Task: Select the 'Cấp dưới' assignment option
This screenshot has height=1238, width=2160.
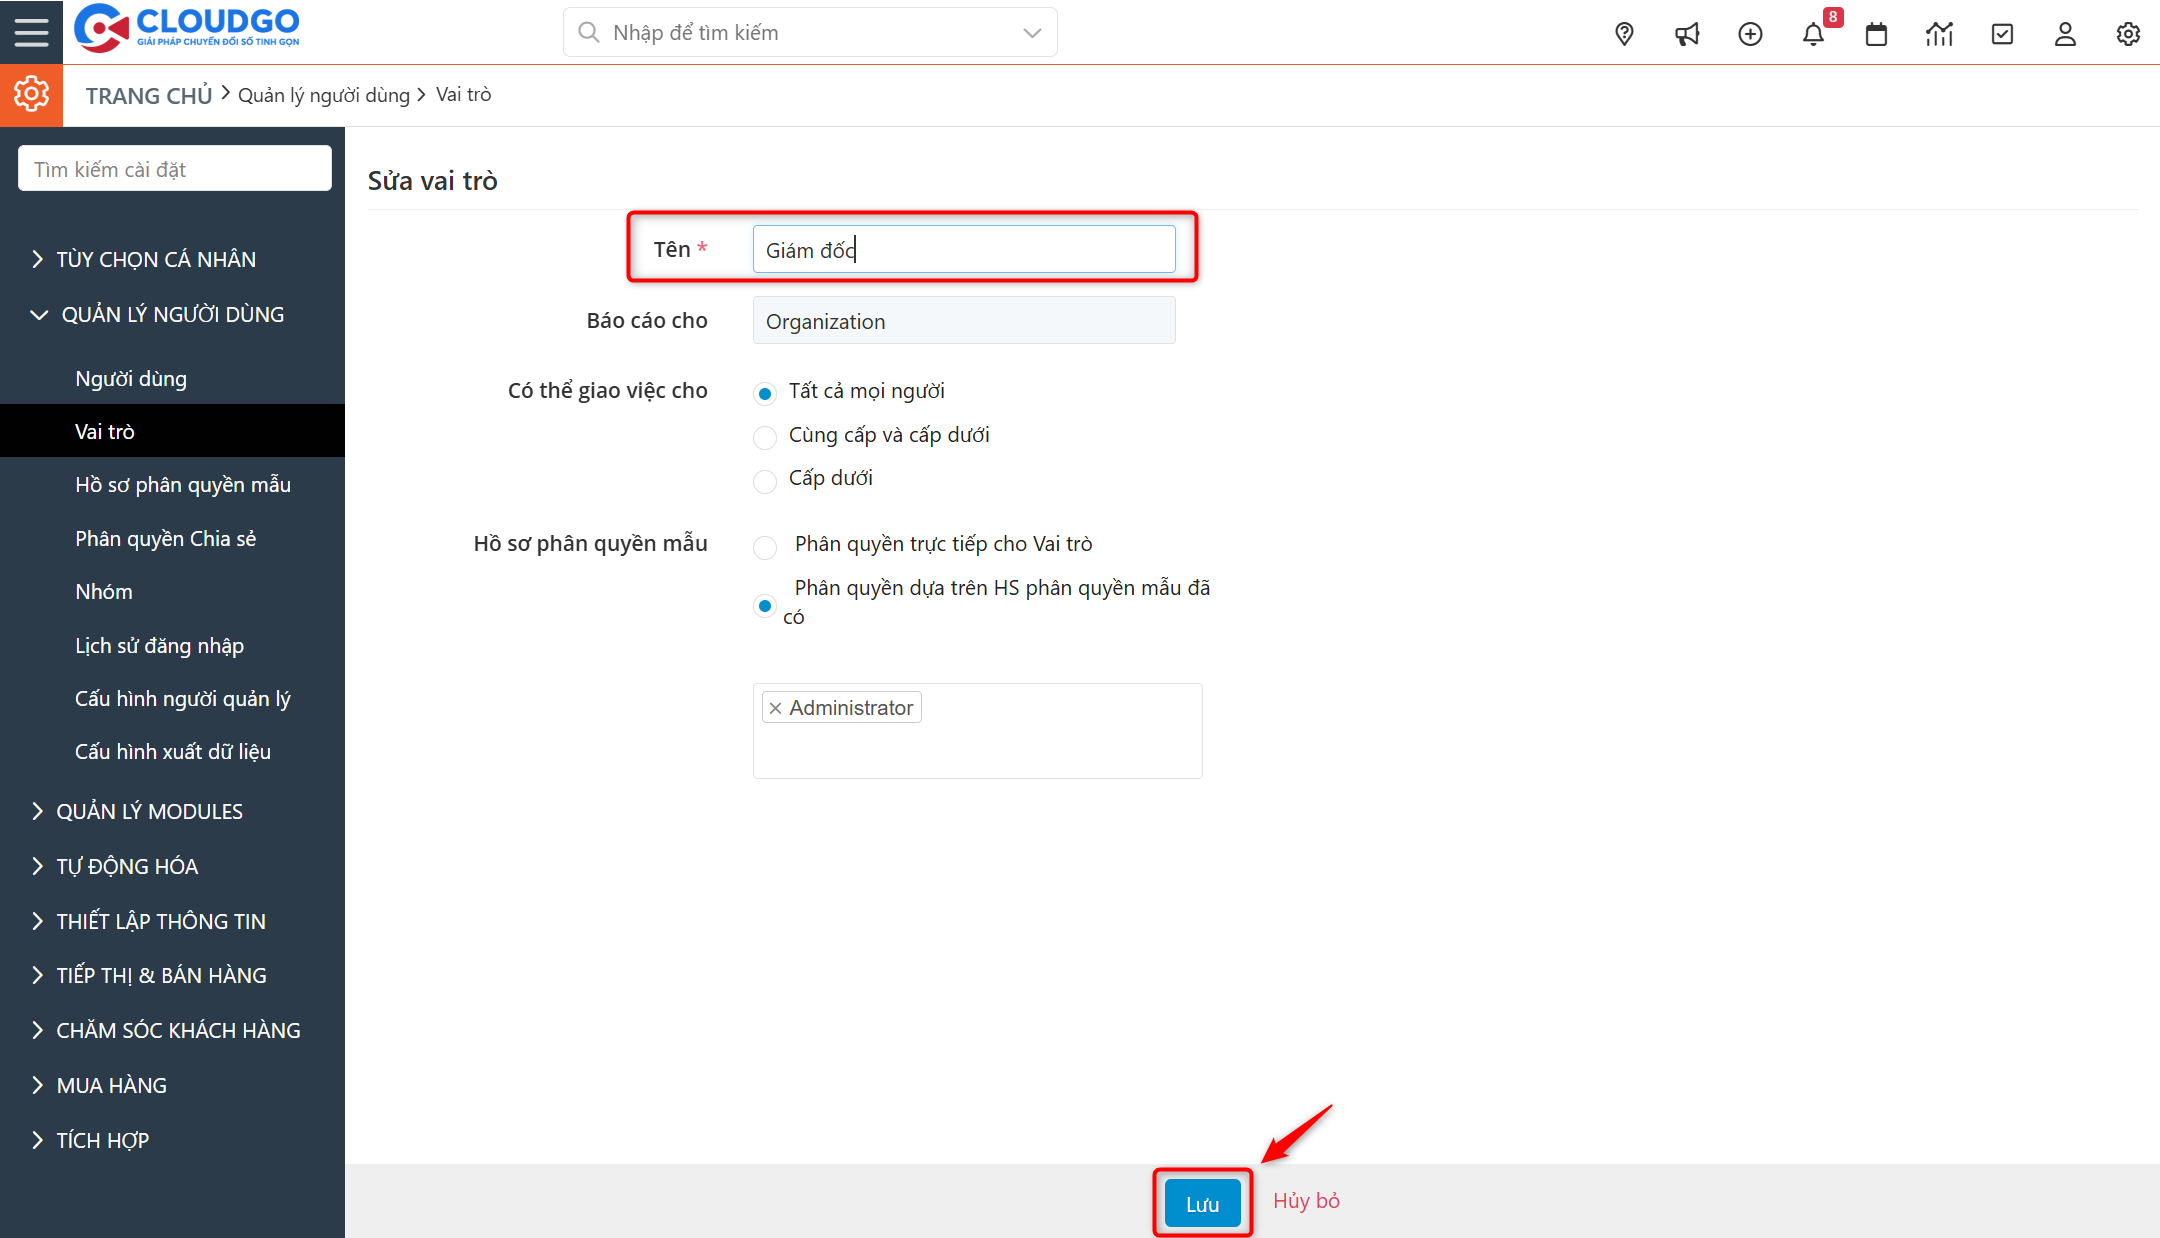Action: point(765,481)
